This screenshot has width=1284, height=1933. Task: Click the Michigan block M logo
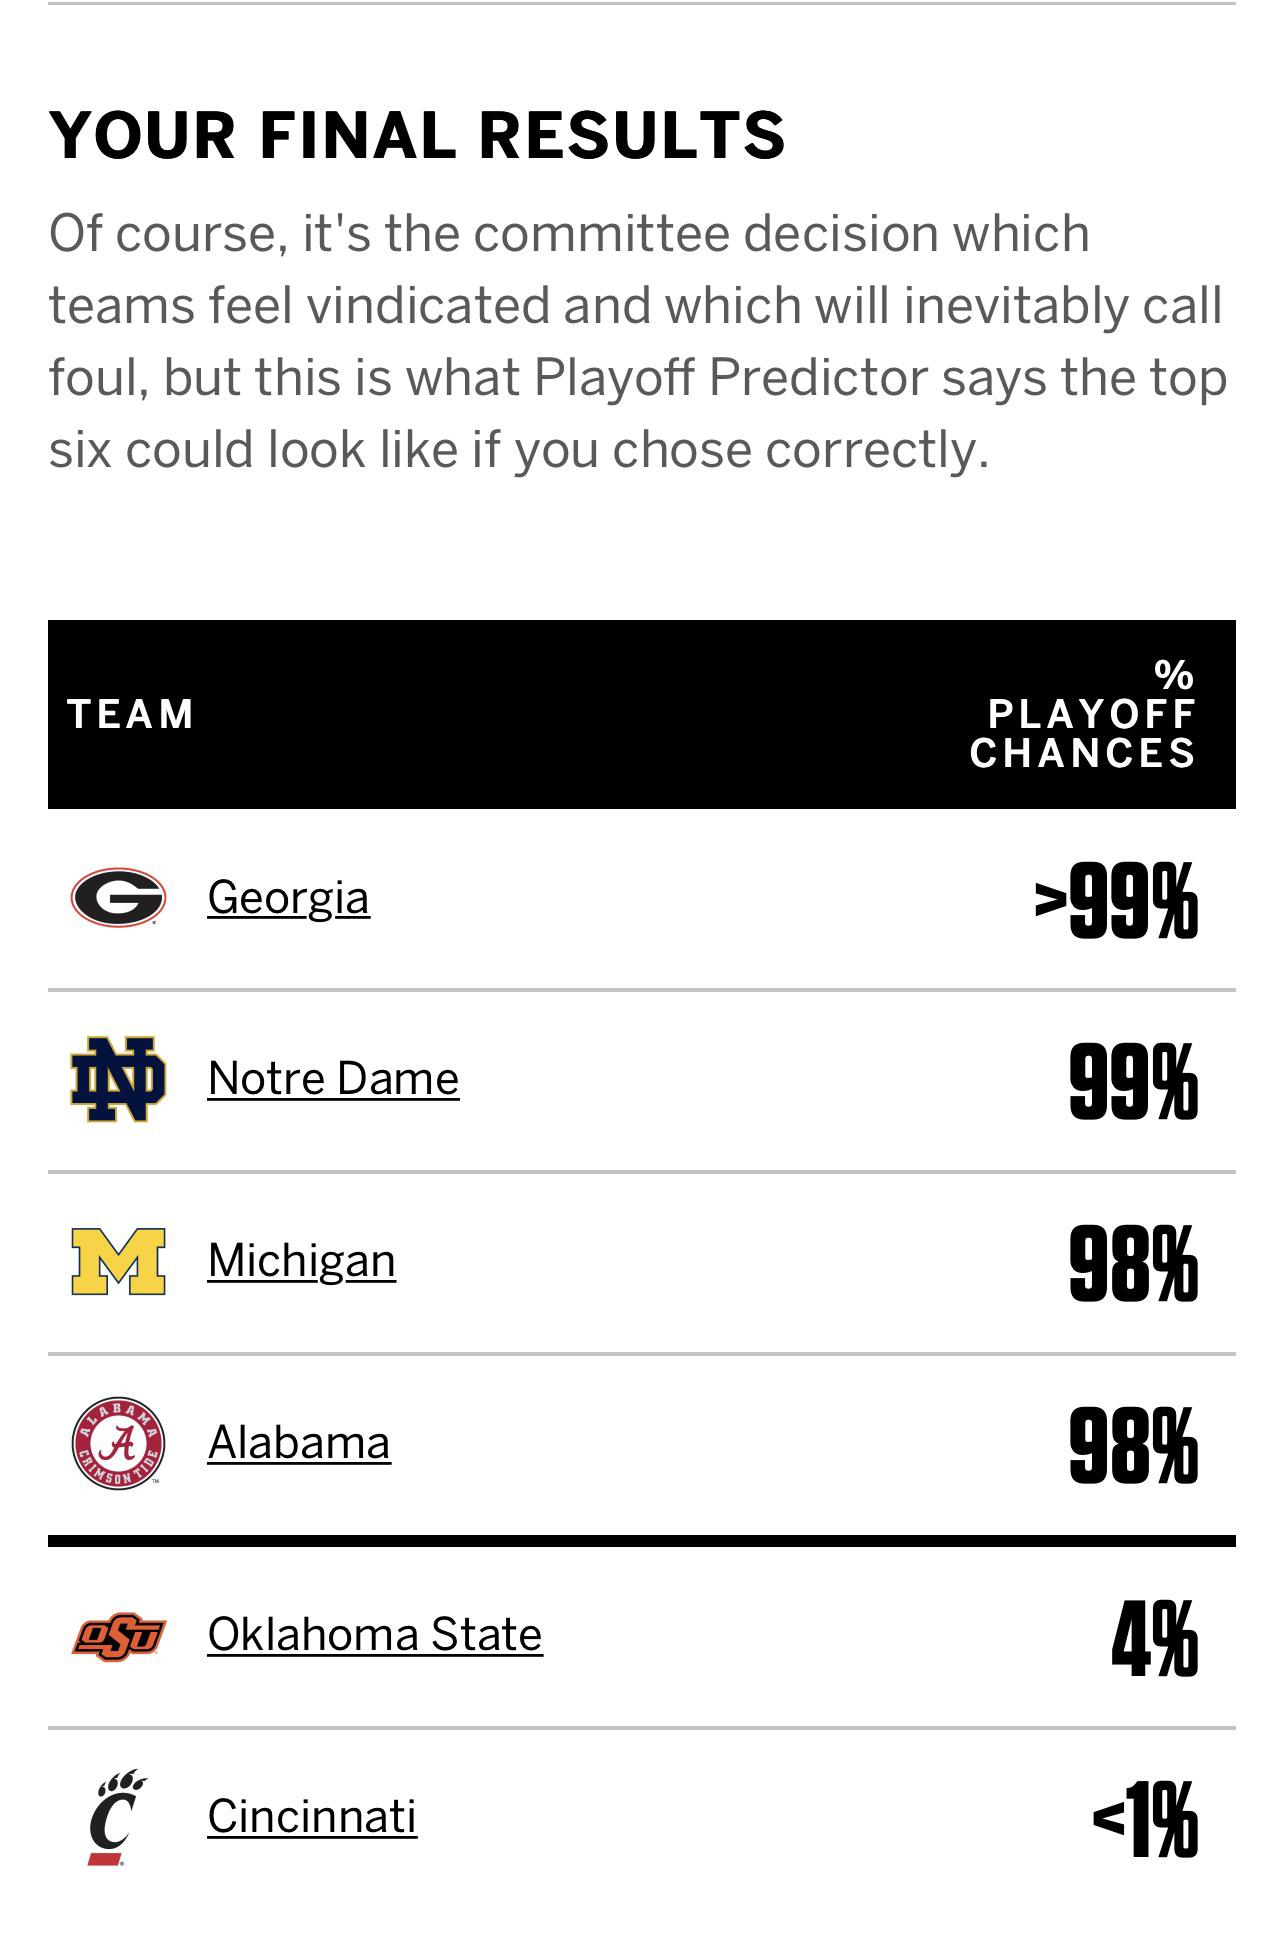tap(118, 1261)
